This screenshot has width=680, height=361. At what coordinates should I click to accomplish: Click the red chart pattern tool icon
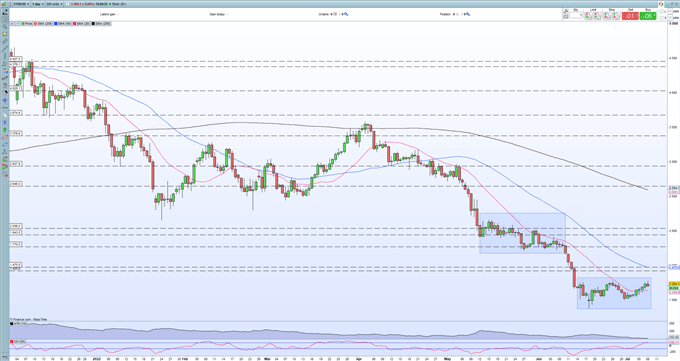5,158
